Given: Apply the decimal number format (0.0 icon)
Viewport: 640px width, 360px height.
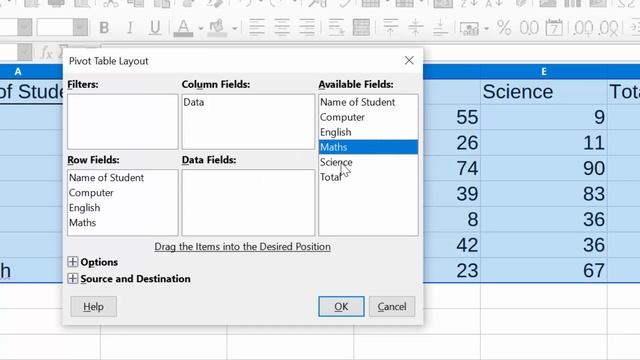Looking at the screenshot, I should 529,28.
